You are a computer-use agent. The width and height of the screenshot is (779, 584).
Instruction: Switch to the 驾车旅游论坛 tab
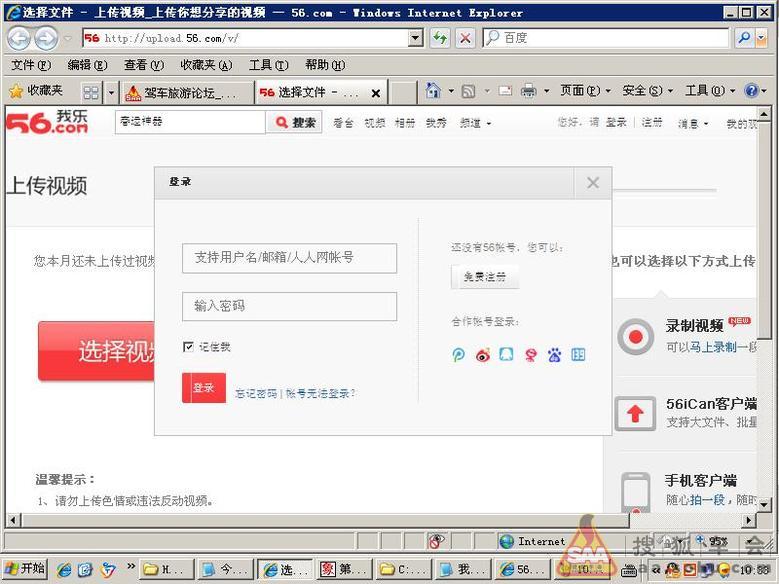click(187, 92)
